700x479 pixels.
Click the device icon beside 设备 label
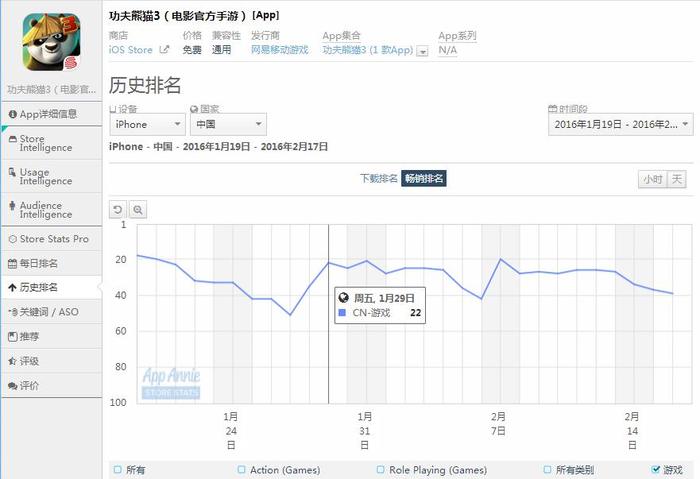click(x=113, y=108)
